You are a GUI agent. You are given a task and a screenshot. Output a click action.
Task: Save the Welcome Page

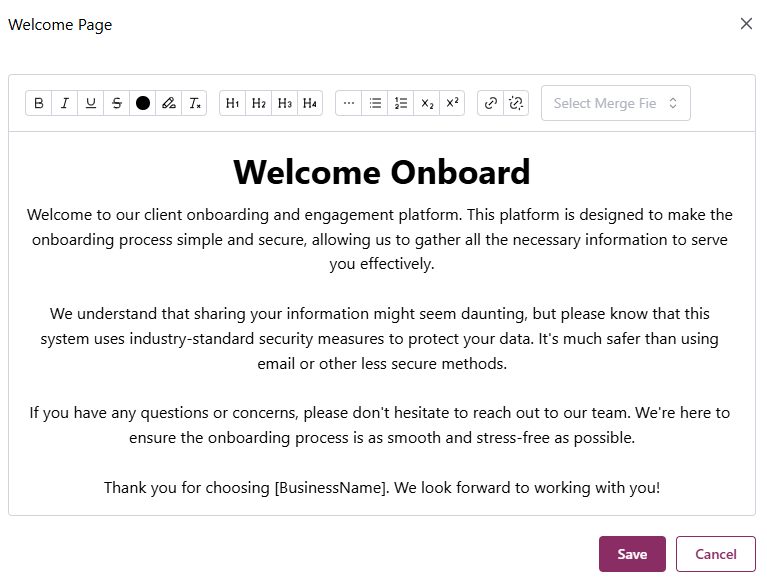pos(632,554)
